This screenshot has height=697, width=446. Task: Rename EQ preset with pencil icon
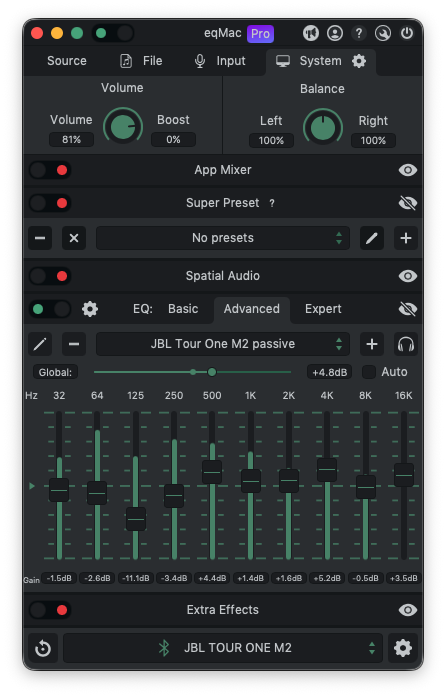40,344
